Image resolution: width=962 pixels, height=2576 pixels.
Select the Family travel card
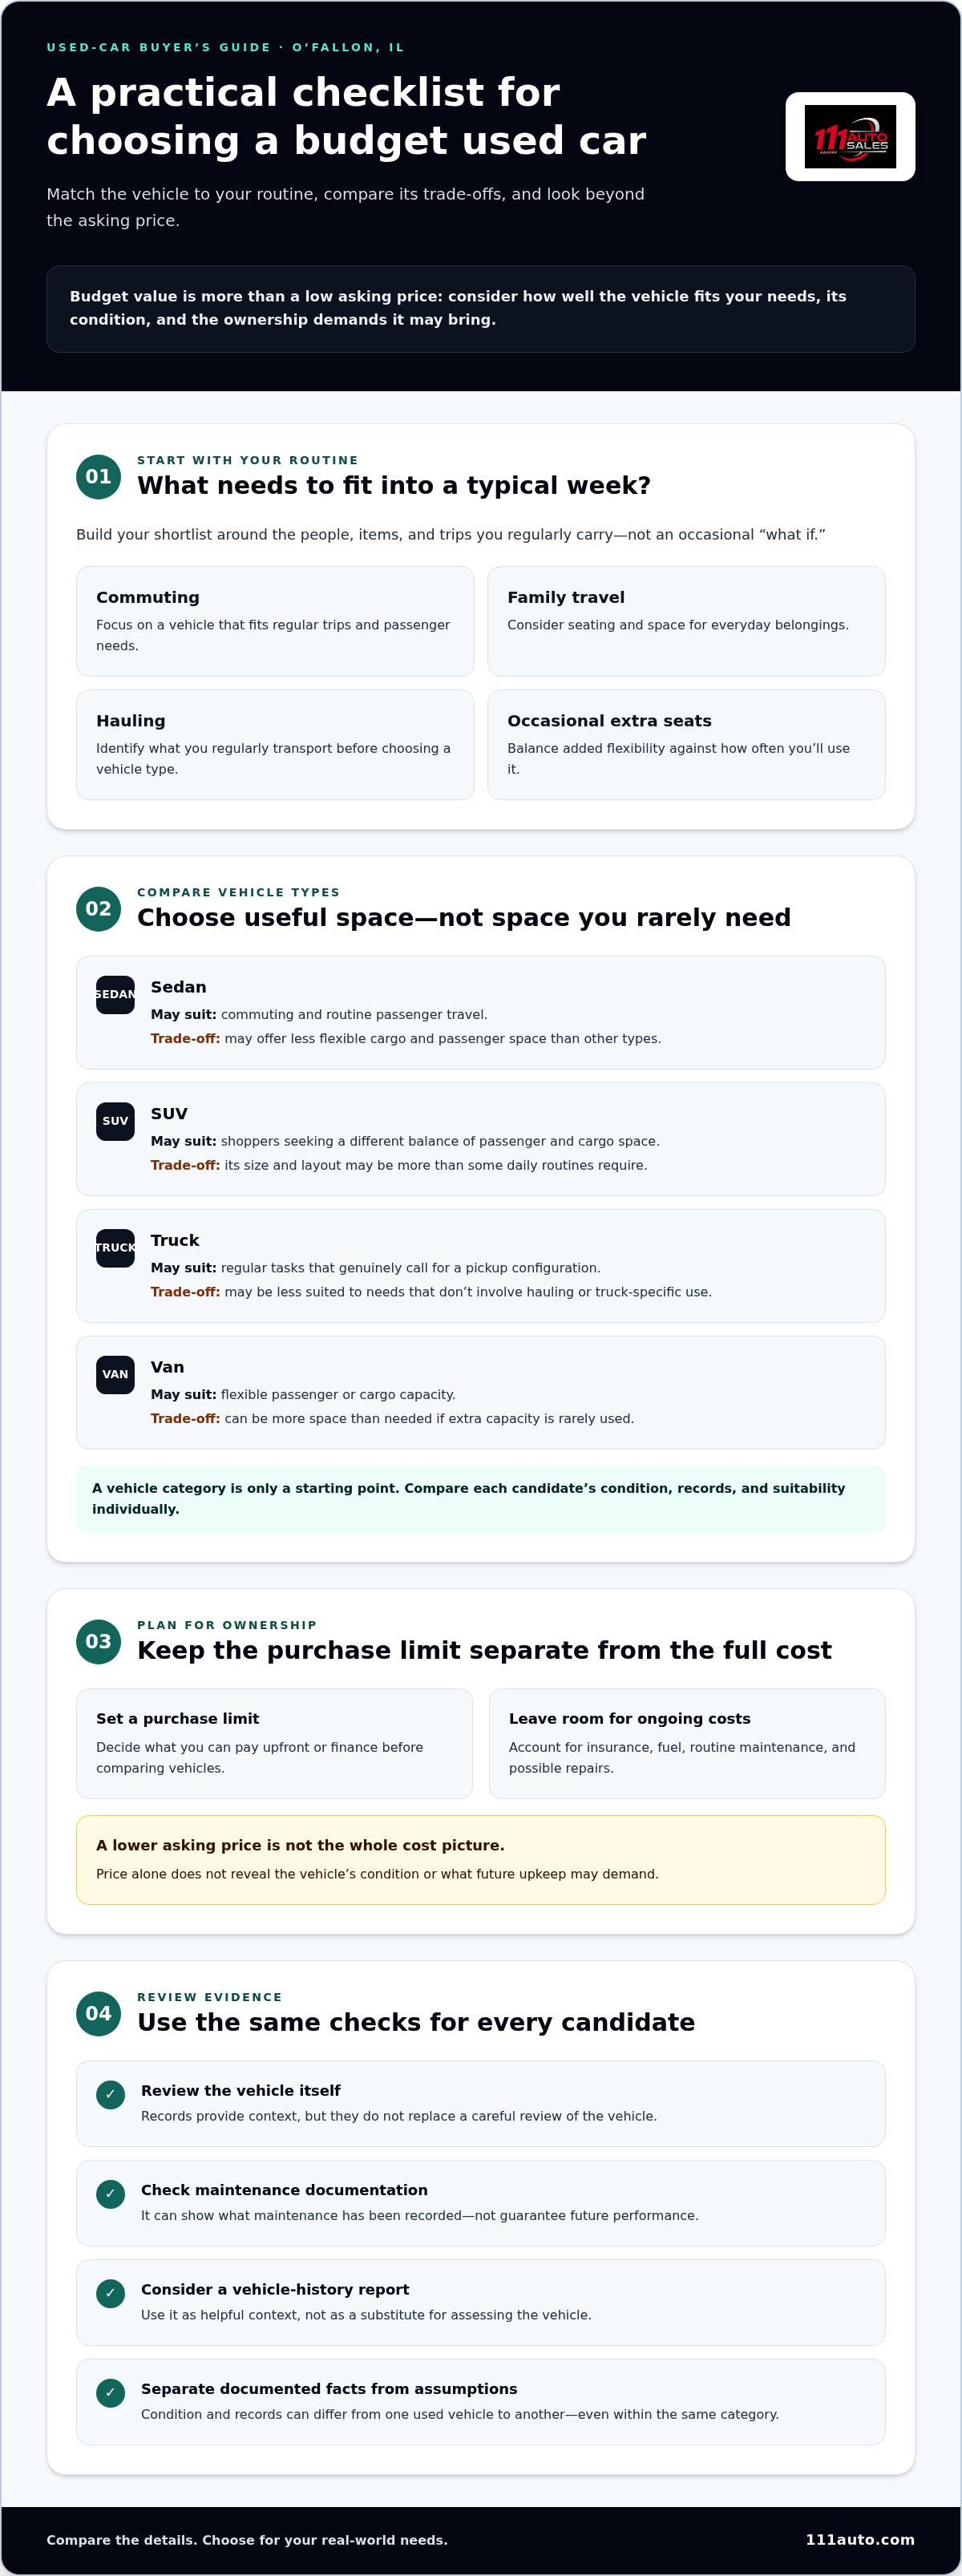click(686, 621)
